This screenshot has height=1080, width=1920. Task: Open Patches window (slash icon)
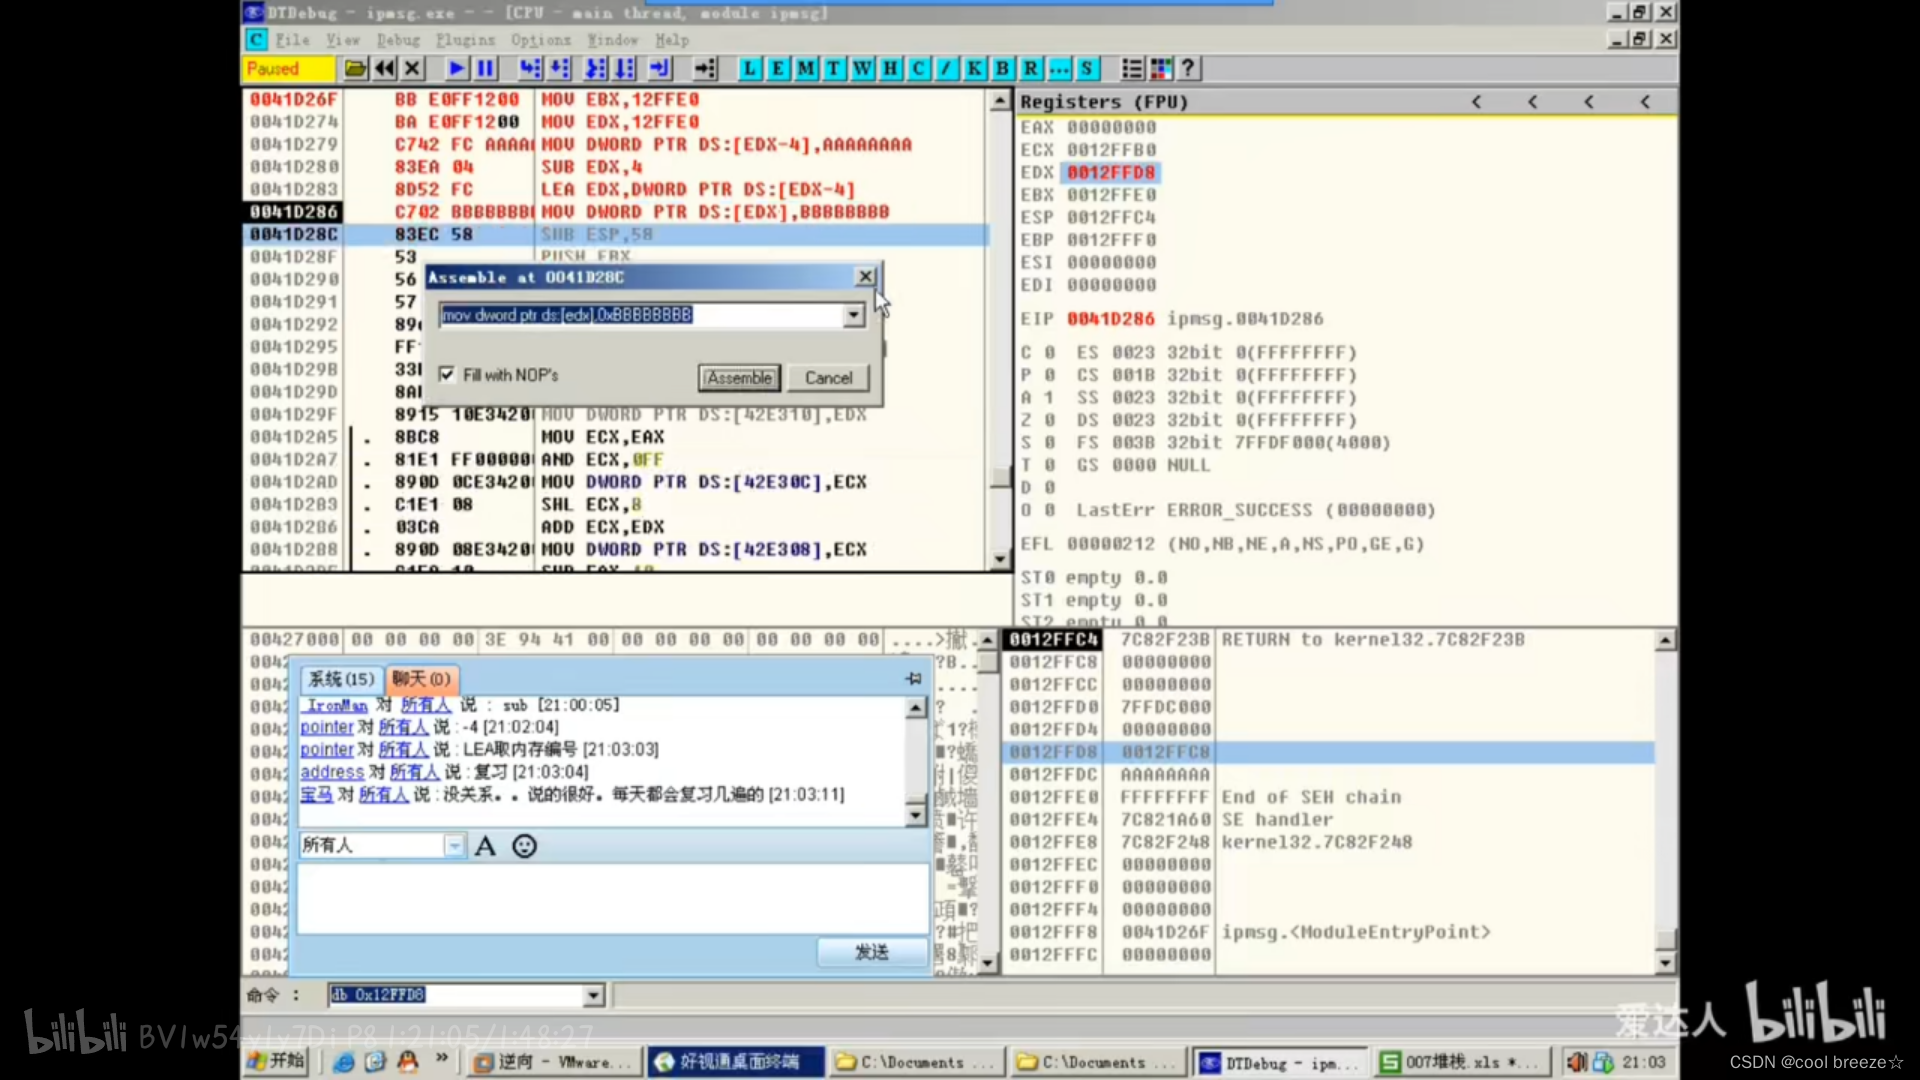click(946, 69)
